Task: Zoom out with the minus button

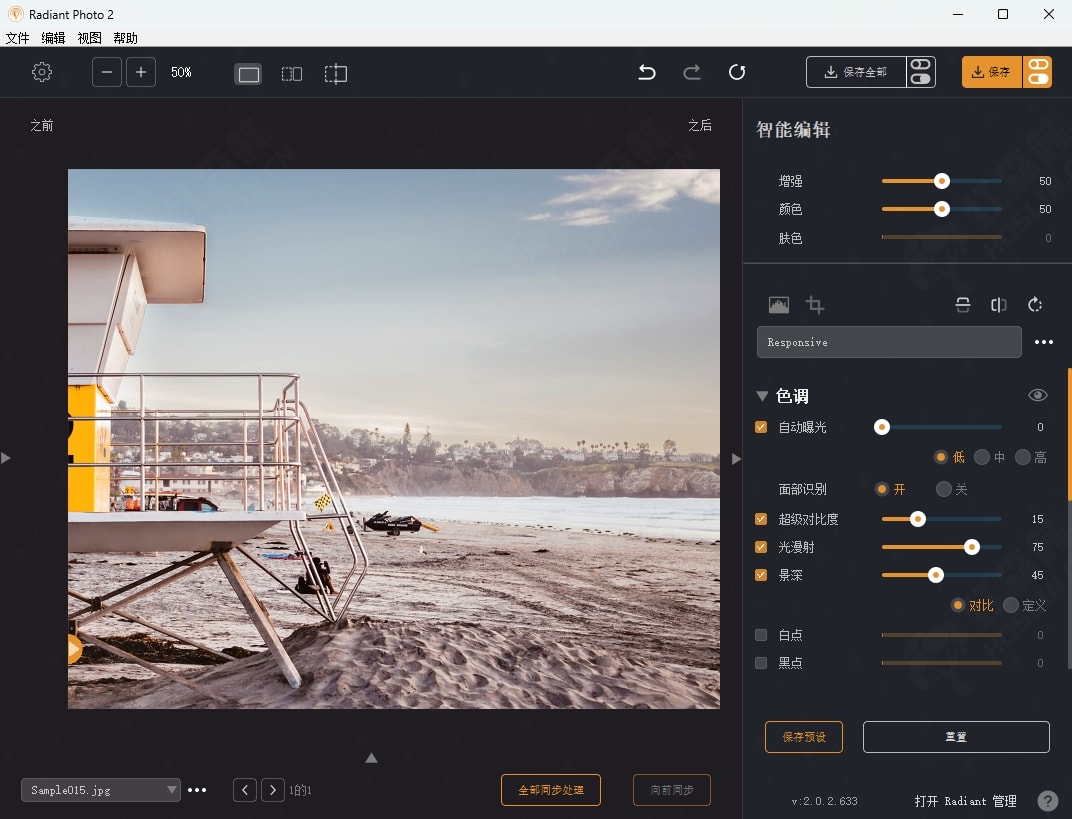Action: [107, 72]
